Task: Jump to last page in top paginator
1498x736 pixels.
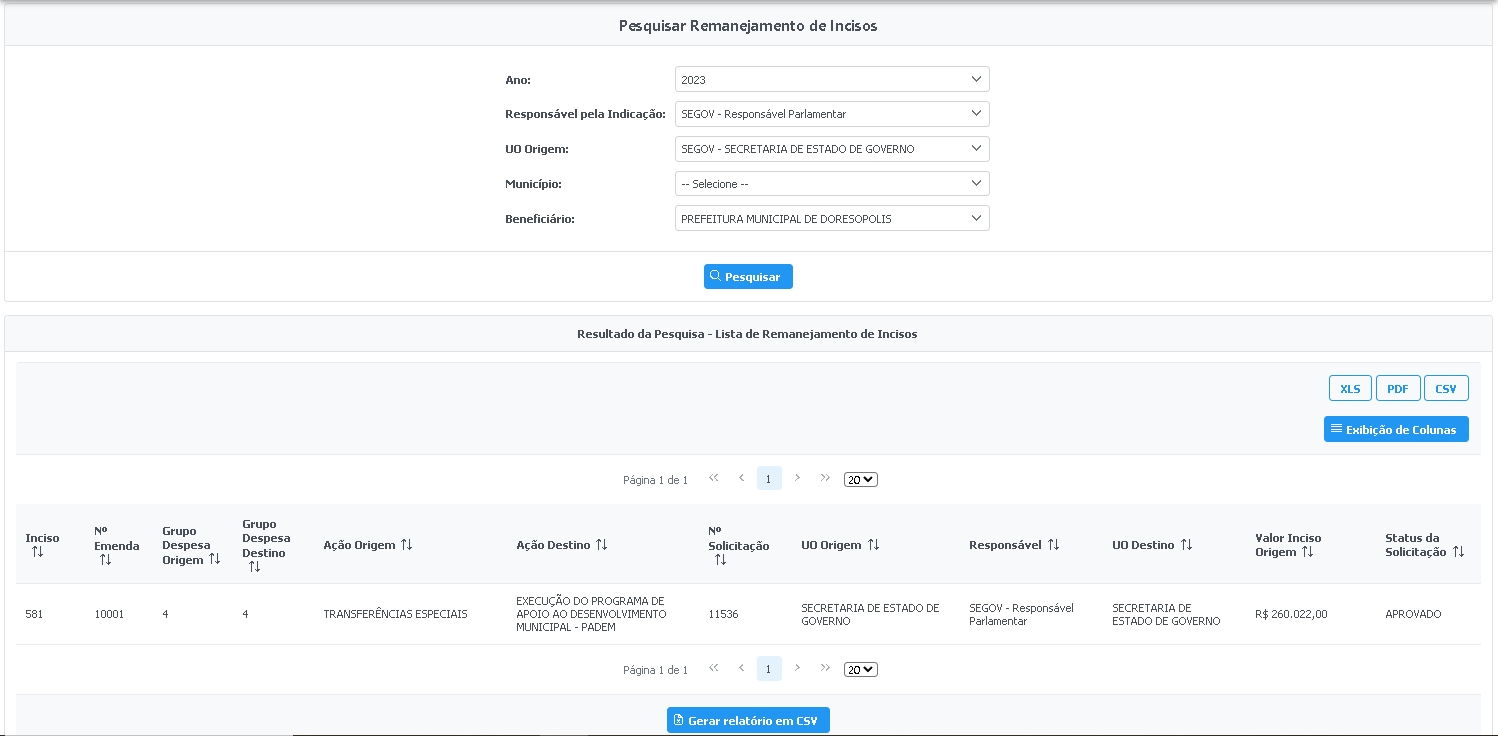Action: pos(825,478)
